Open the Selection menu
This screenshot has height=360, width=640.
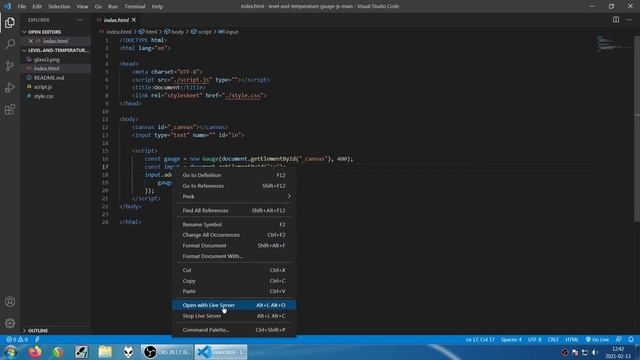click(59, 7)
